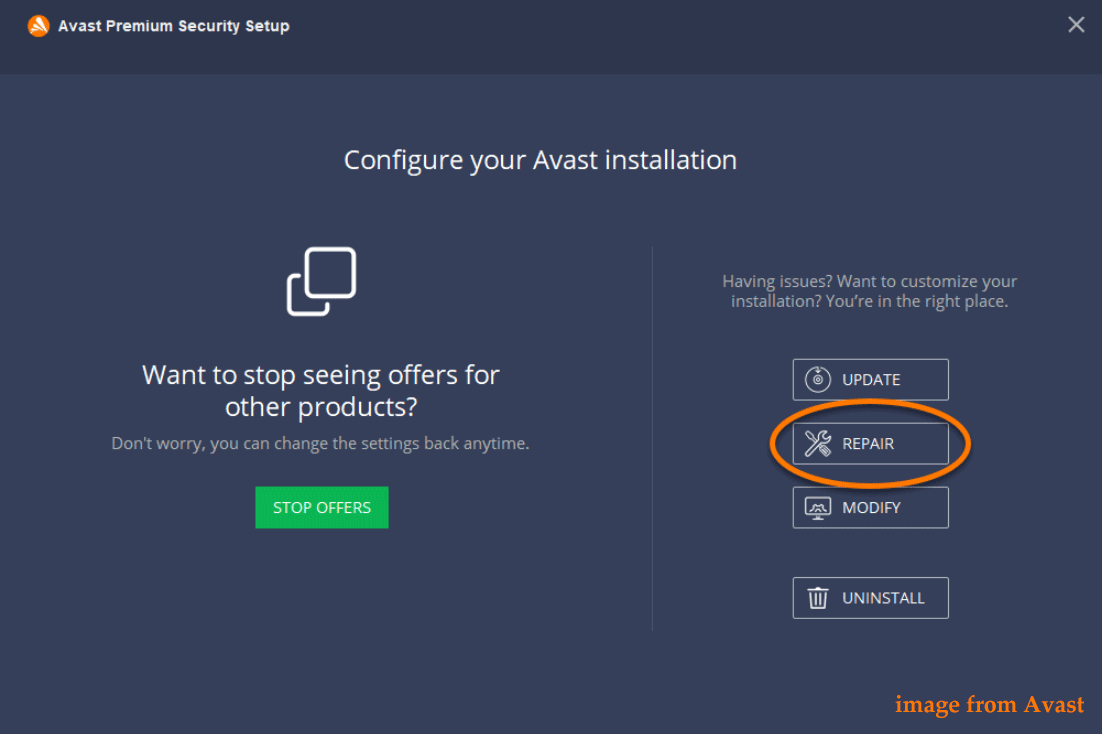The height and width of the screenshot is (734, 1102).
Task: Open MODIFY via its text label
Action: point(871,508)
